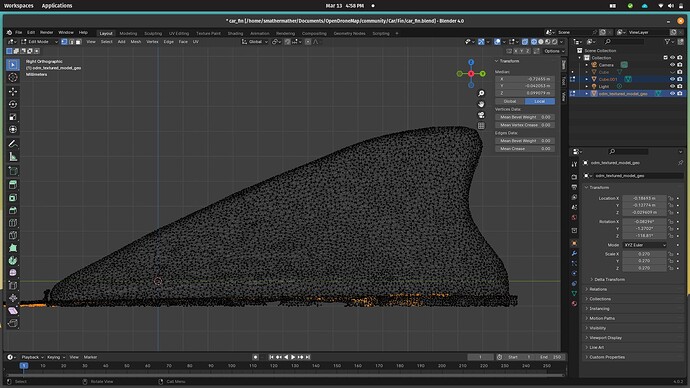Select the Loop Cut tool

coord(13,223)
